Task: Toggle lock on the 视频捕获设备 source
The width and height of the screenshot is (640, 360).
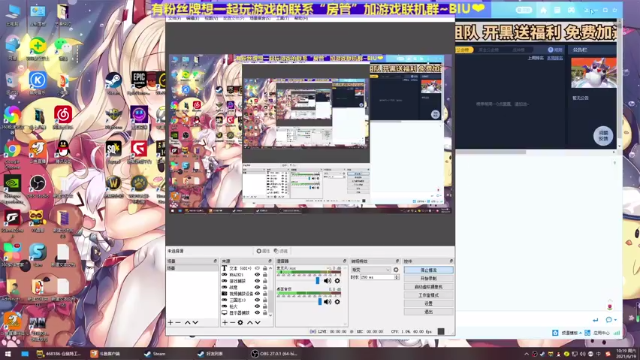Action: 265,293
